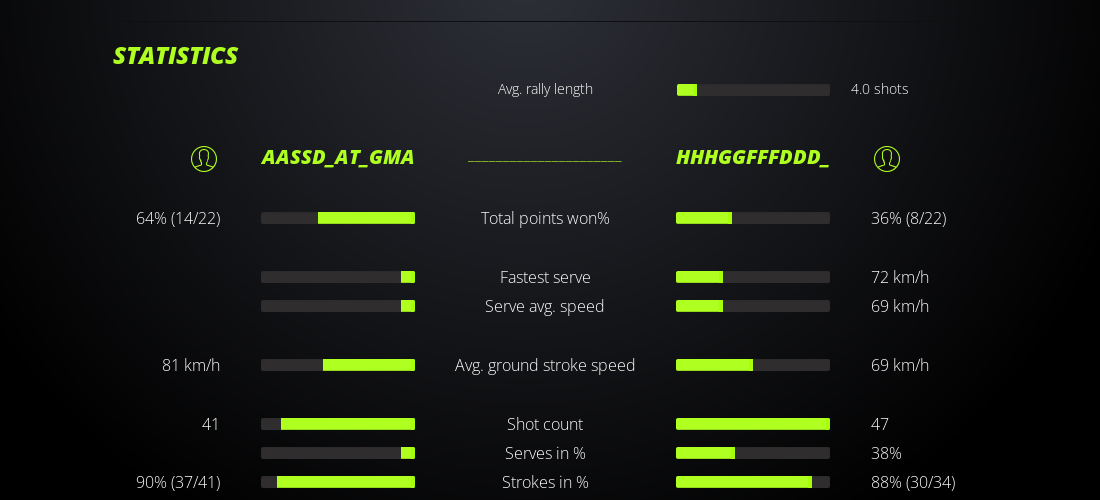Click the AASSD_AT_GMA player profile icon
This screenshot has height=500, width=1100.
tap(204, 158)
